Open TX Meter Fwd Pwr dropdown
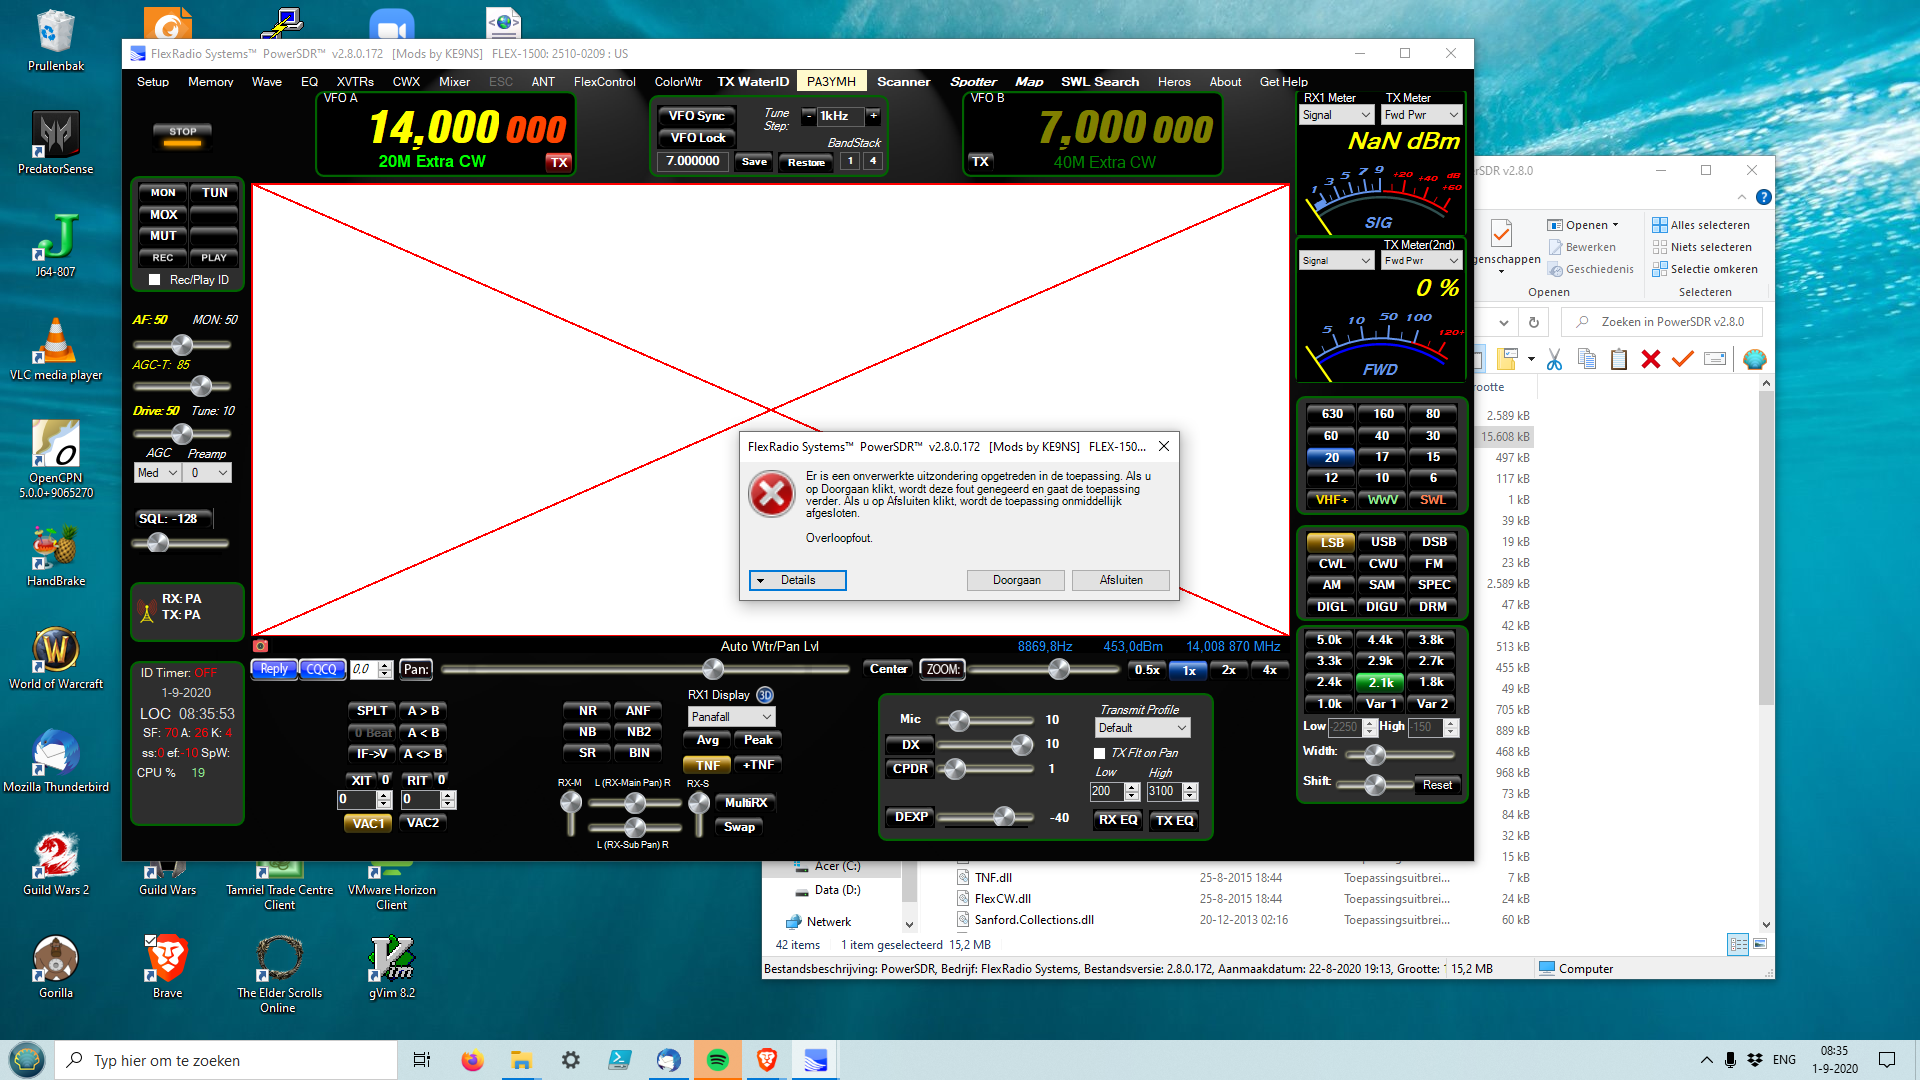The width and height of the screenshot is (1920, 1080). (x=1422, y=115)
